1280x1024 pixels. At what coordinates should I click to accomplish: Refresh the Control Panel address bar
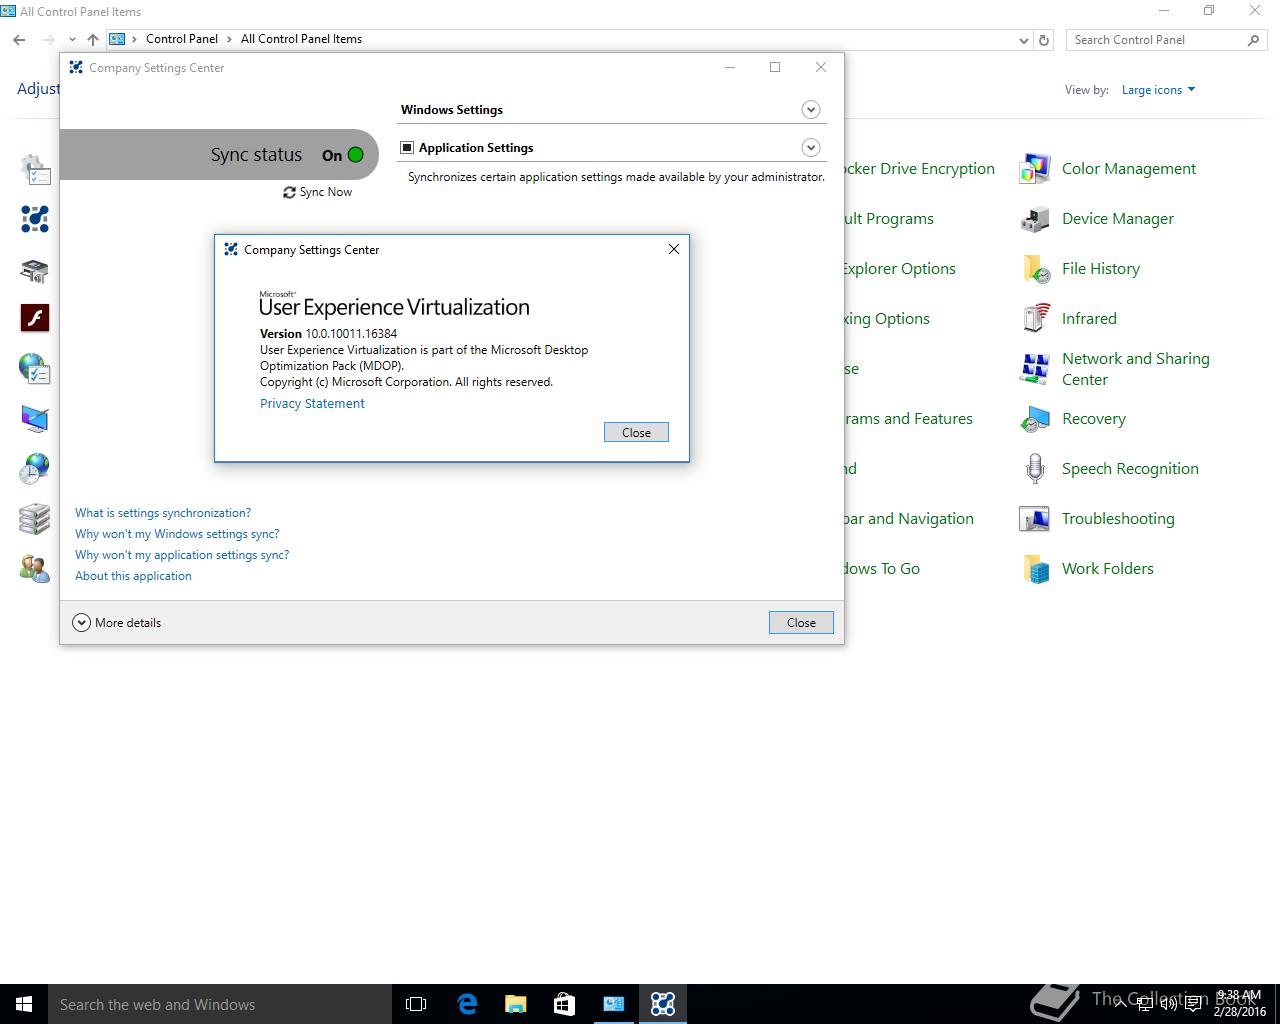(1044, 40)
